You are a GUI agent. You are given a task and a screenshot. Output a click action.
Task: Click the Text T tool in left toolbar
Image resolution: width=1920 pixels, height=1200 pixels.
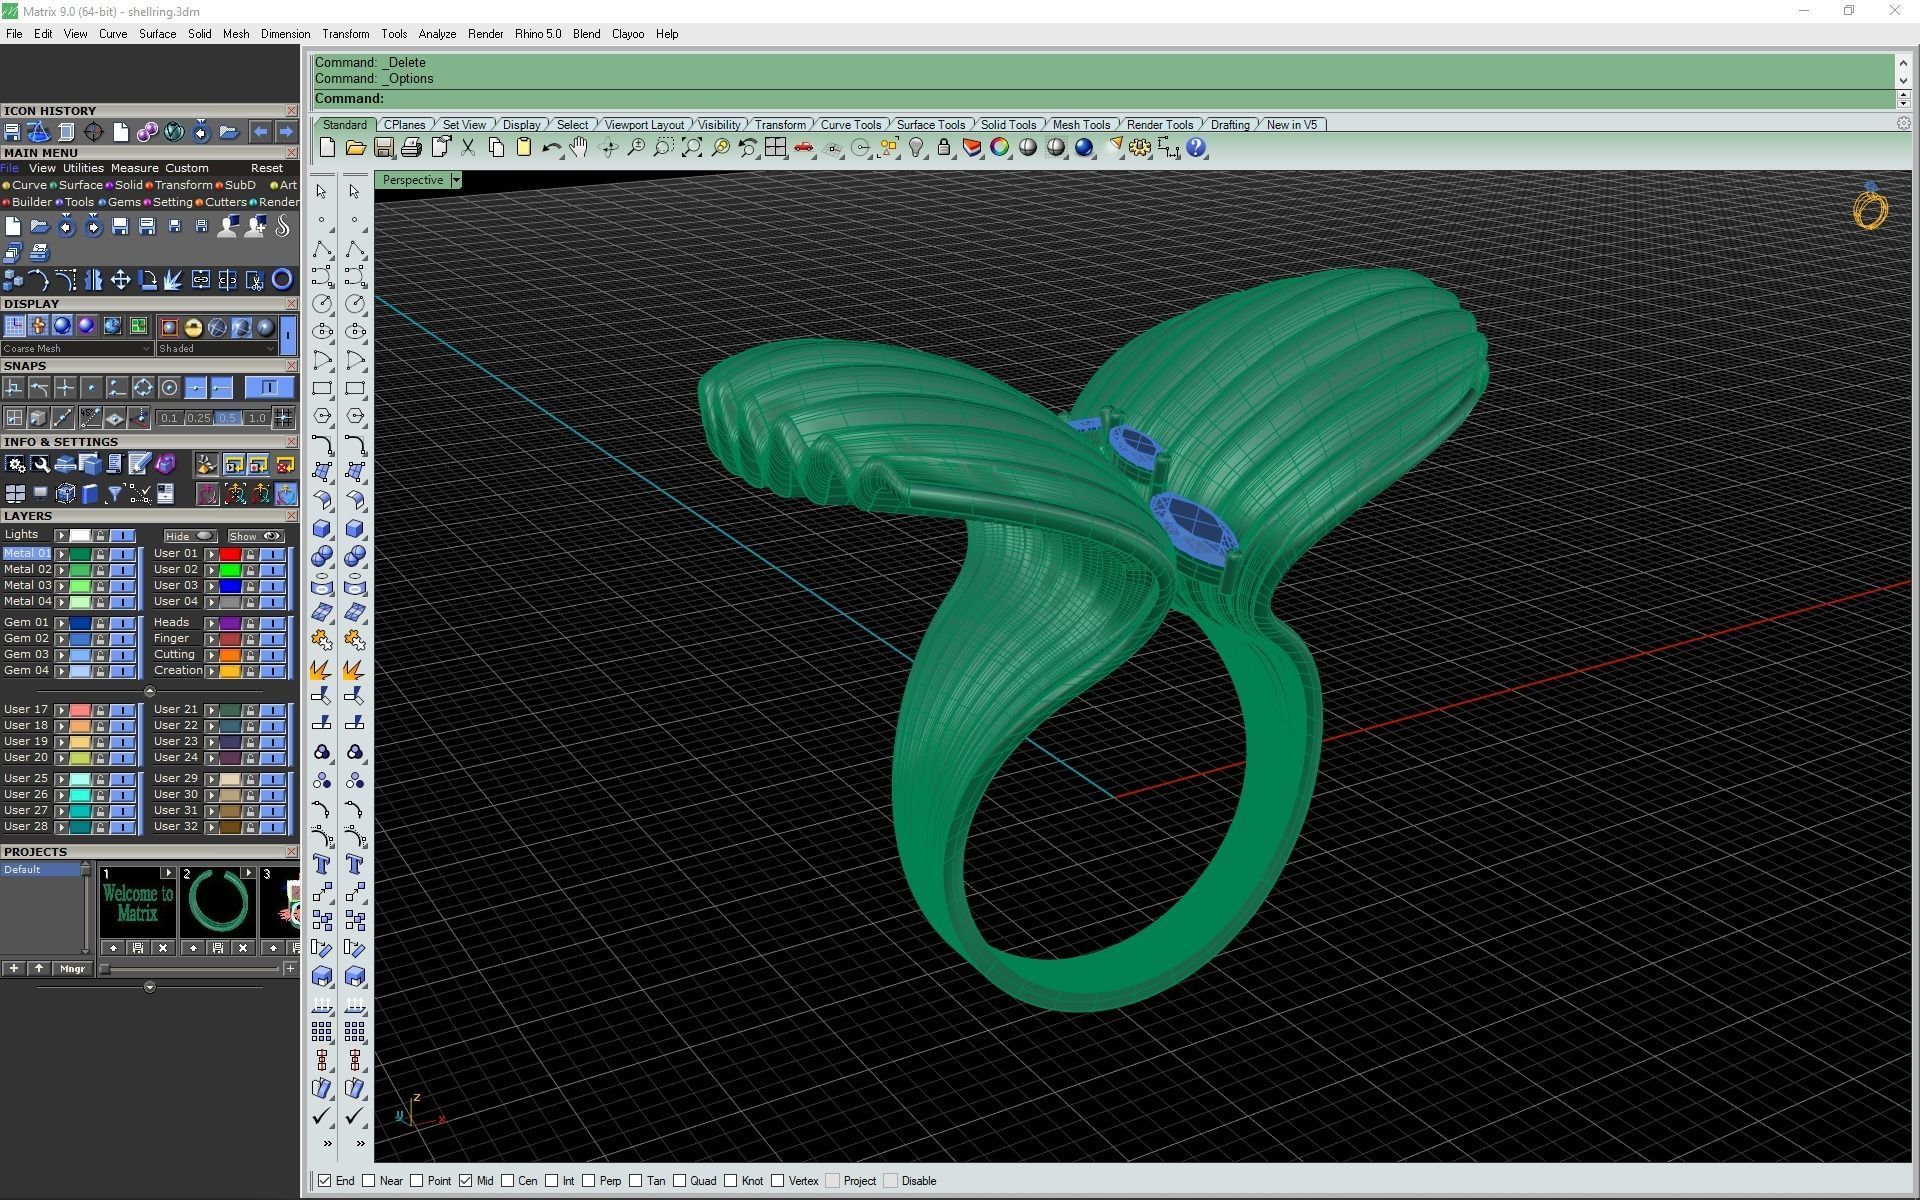click(322, 864)
